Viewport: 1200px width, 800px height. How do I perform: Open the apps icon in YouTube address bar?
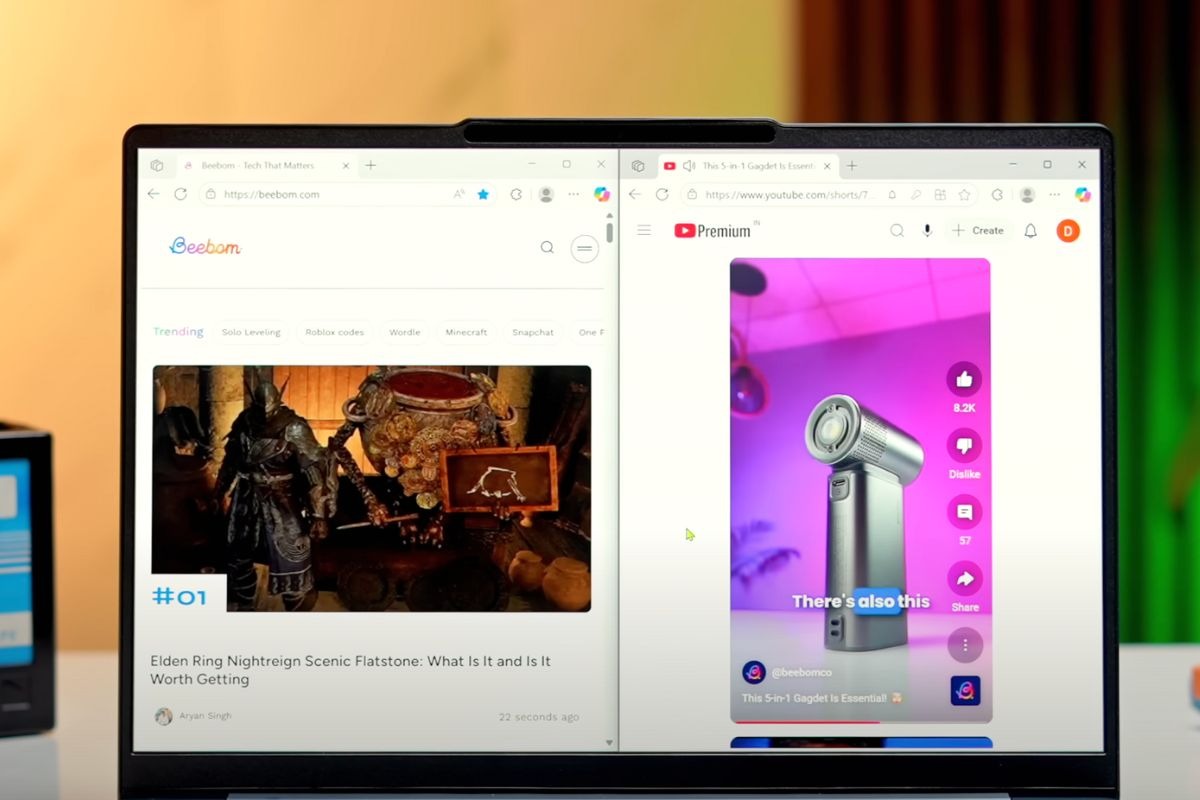point(940,194)
